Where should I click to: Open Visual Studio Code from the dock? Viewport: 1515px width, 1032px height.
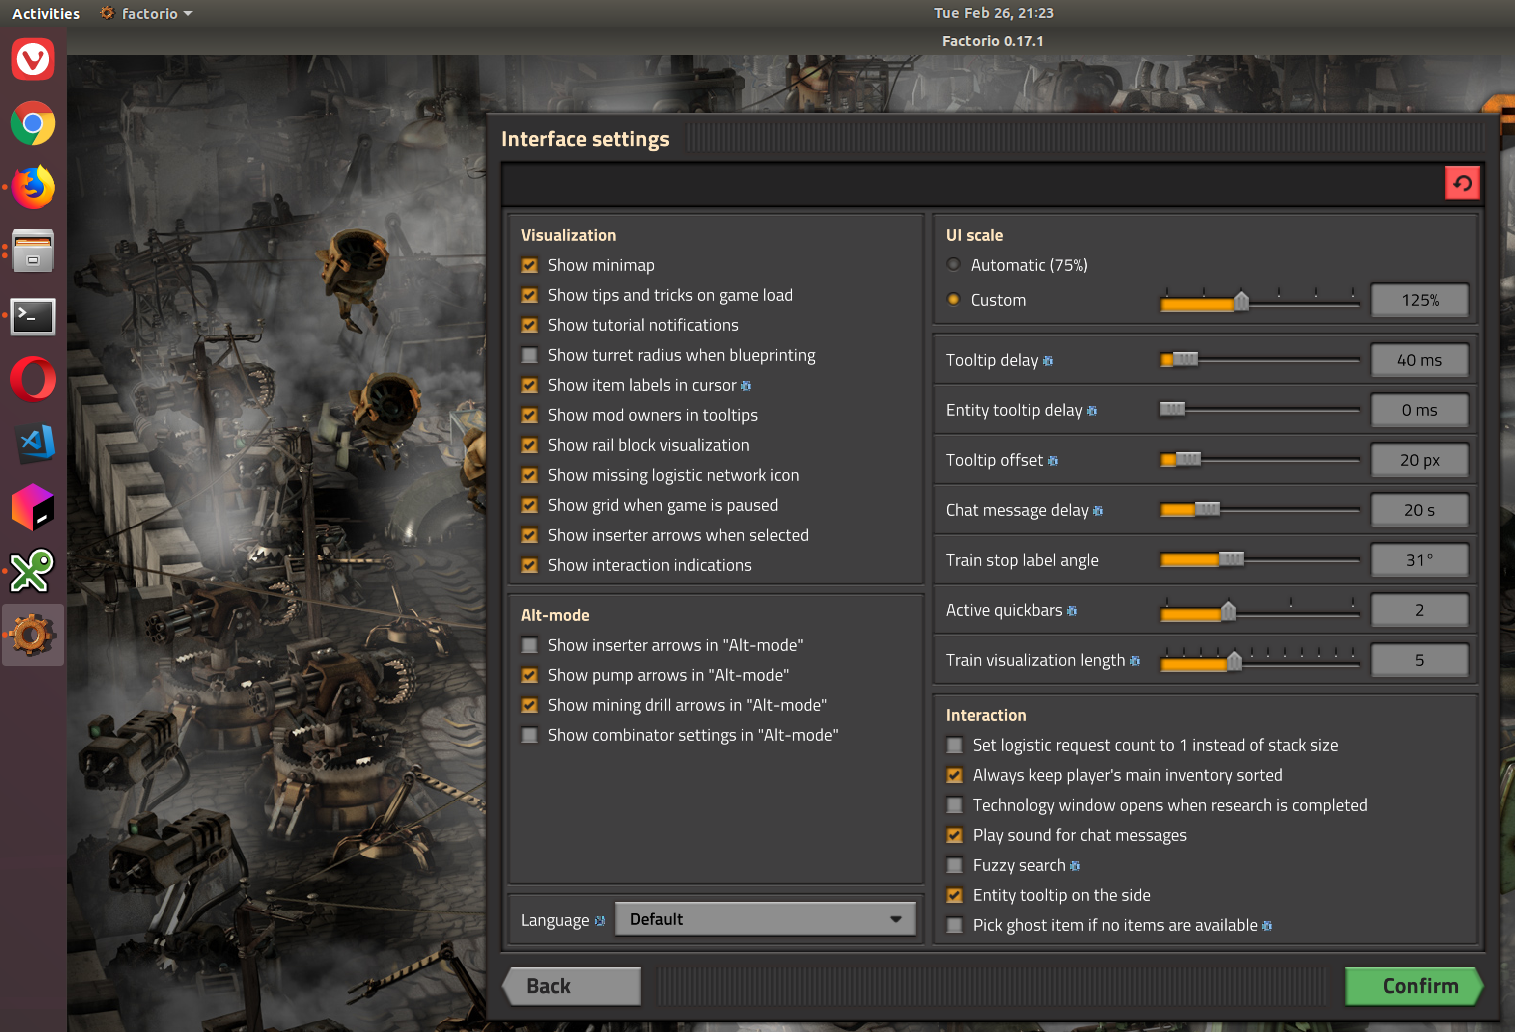click(x=33, y=443)
